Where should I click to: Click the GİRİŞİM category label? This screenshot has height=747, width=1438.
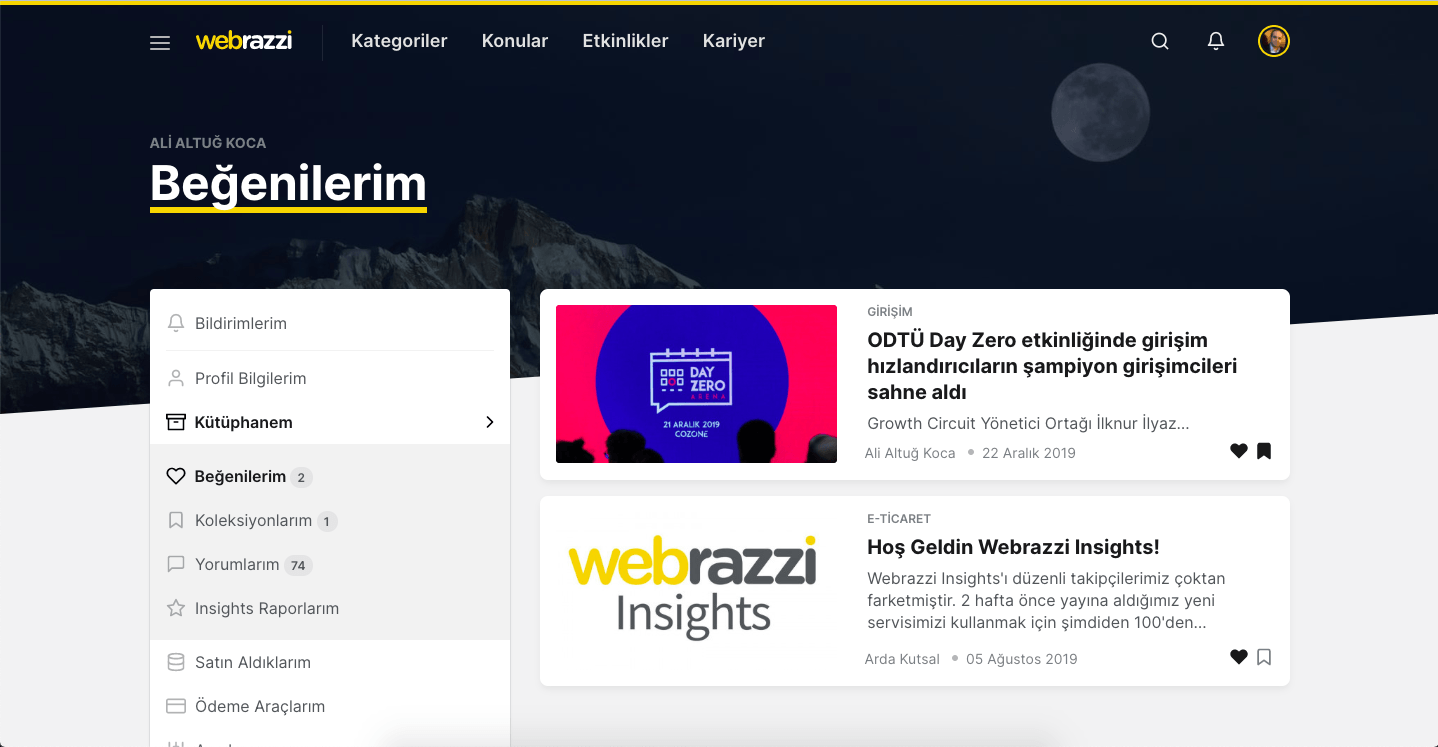point(888,312)
